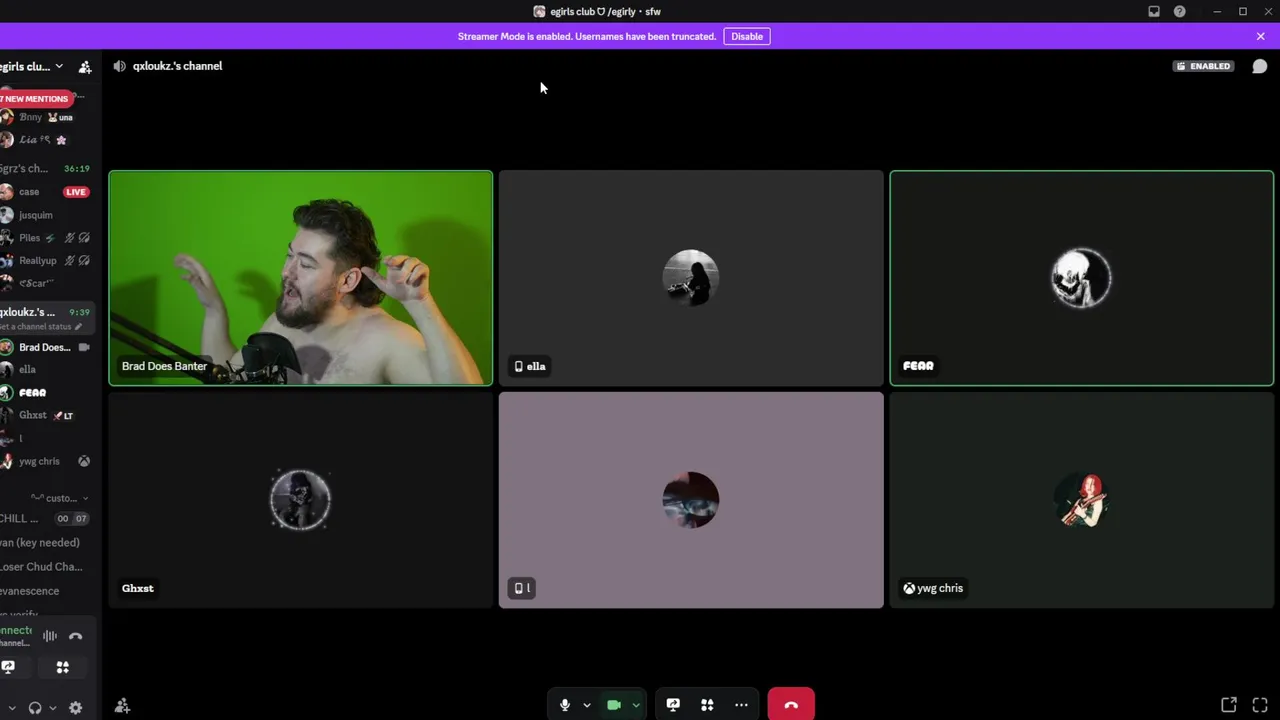Show chat for the voice channel
1280x720 pixels.
click(1259, 66)
